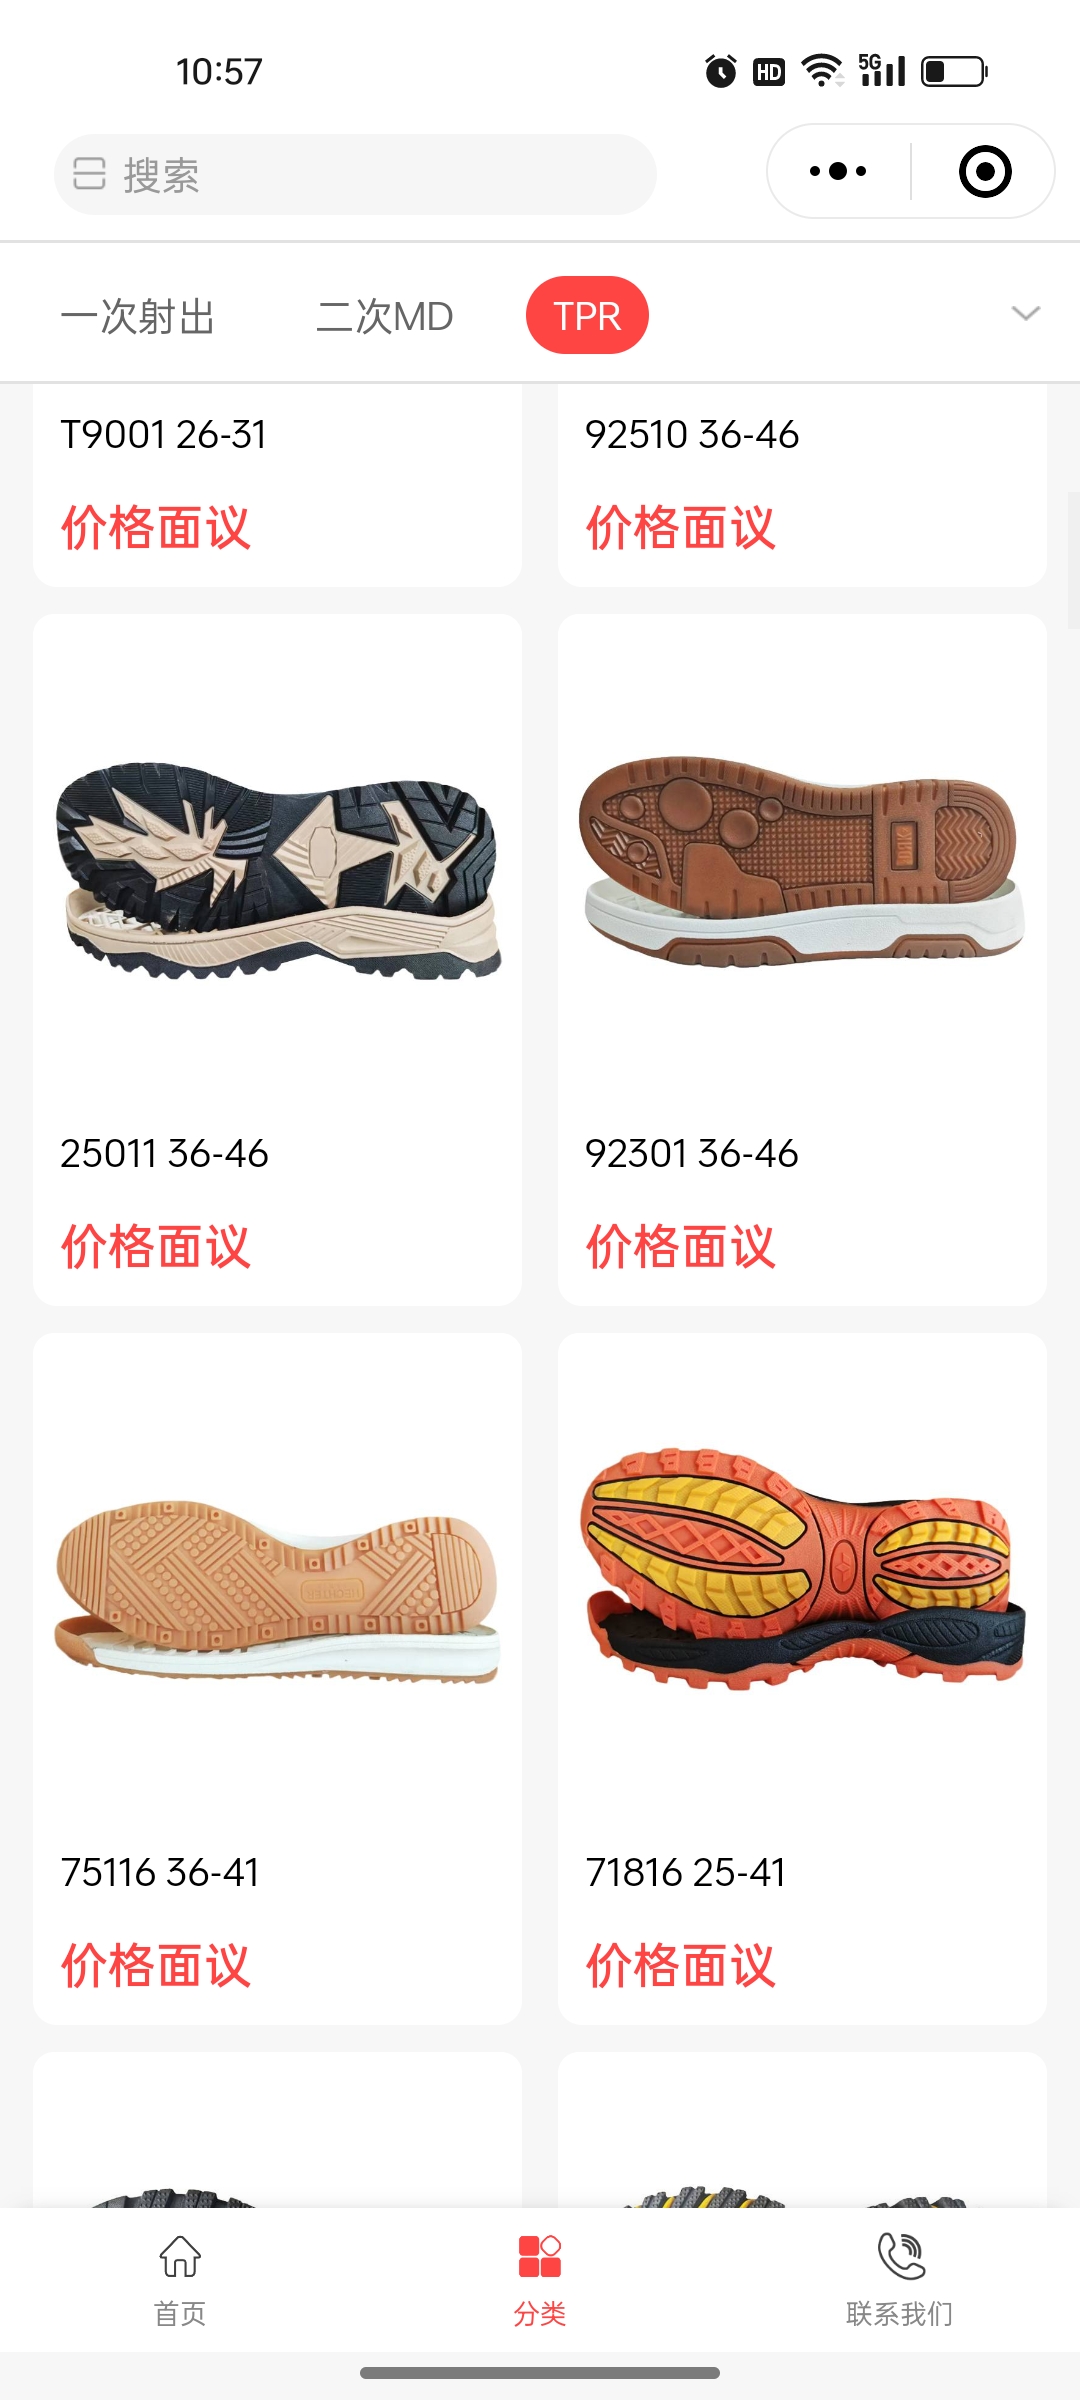Tap the 分类 category grid icon
Screen dimensions: 1080x2400
540,2257
